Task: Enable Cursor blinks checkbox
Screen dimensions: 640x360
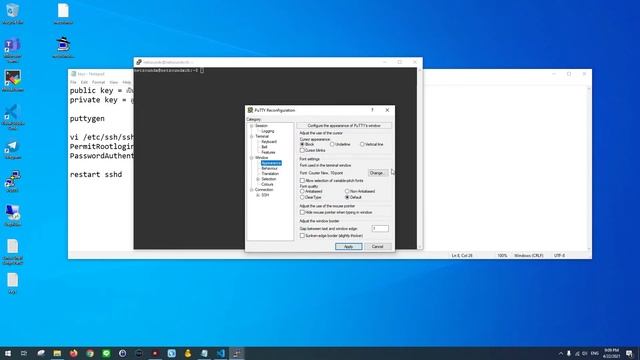Action: click(x=302, y=151)
